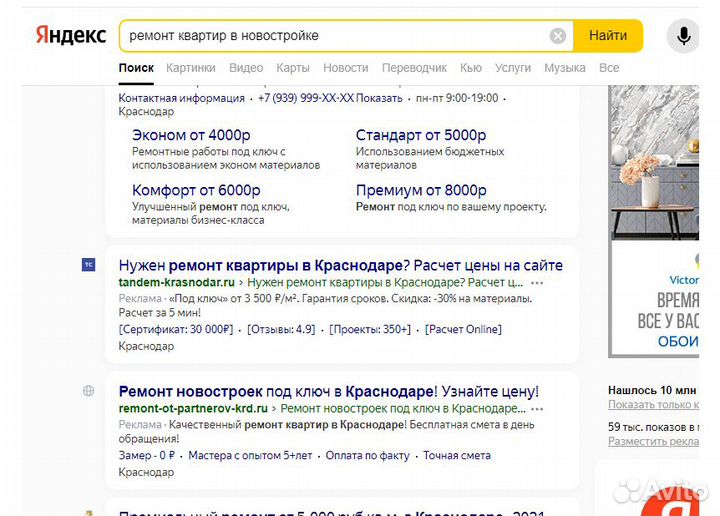Image resolution: width=720 pixels, height=516 pixels.
Task: Click the ОБОИ text in the banner ad
Action: [678, 342]
